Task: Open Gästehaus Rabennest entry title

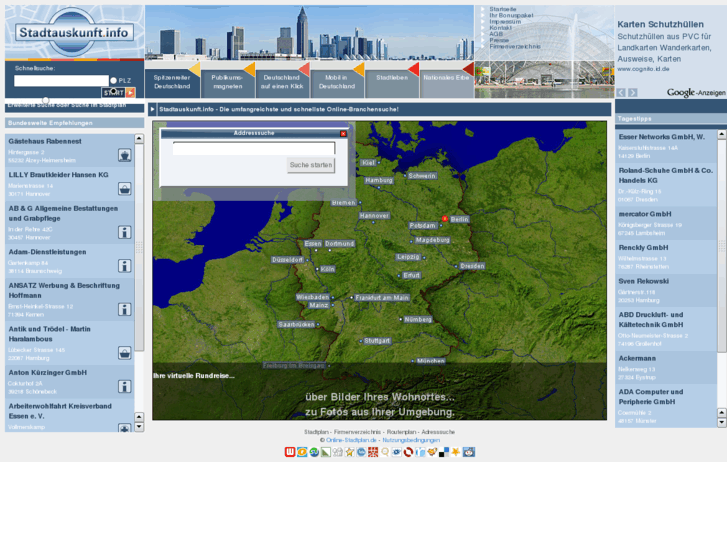Action: click(45, 141)
